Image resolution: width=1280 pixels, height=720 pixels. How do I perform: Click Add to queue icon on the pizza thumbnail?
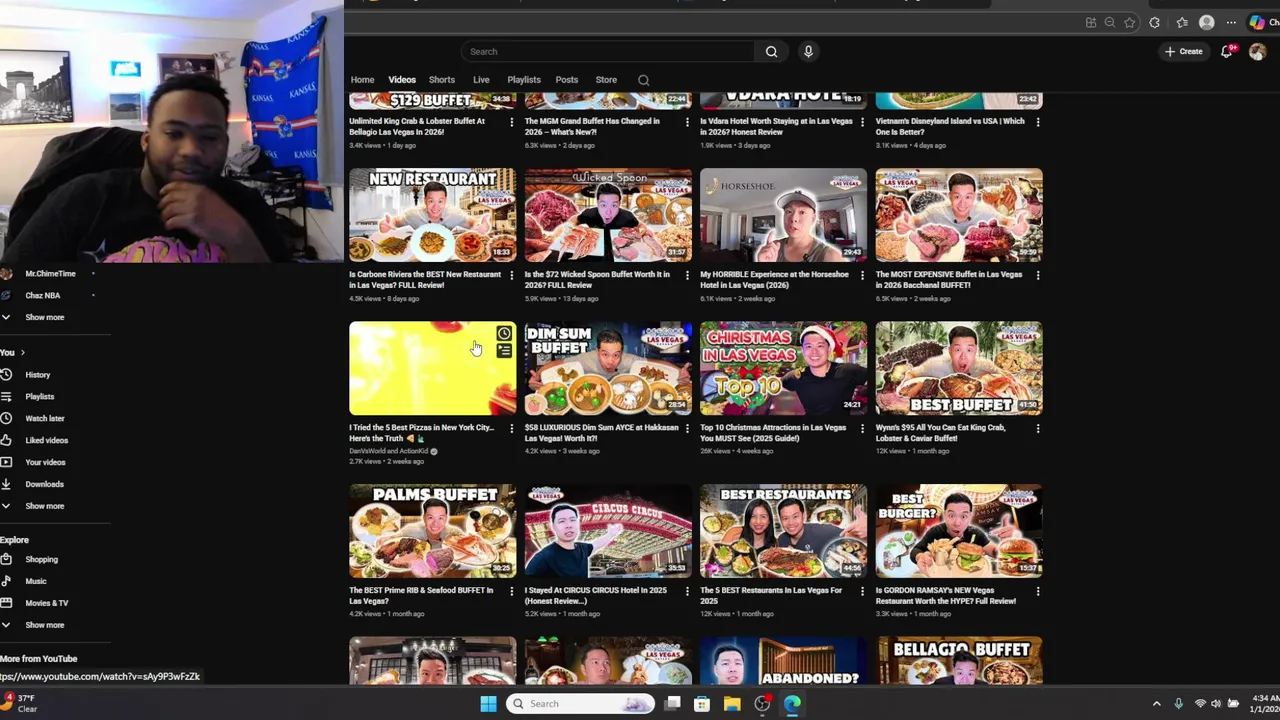(x=504, y=351)
